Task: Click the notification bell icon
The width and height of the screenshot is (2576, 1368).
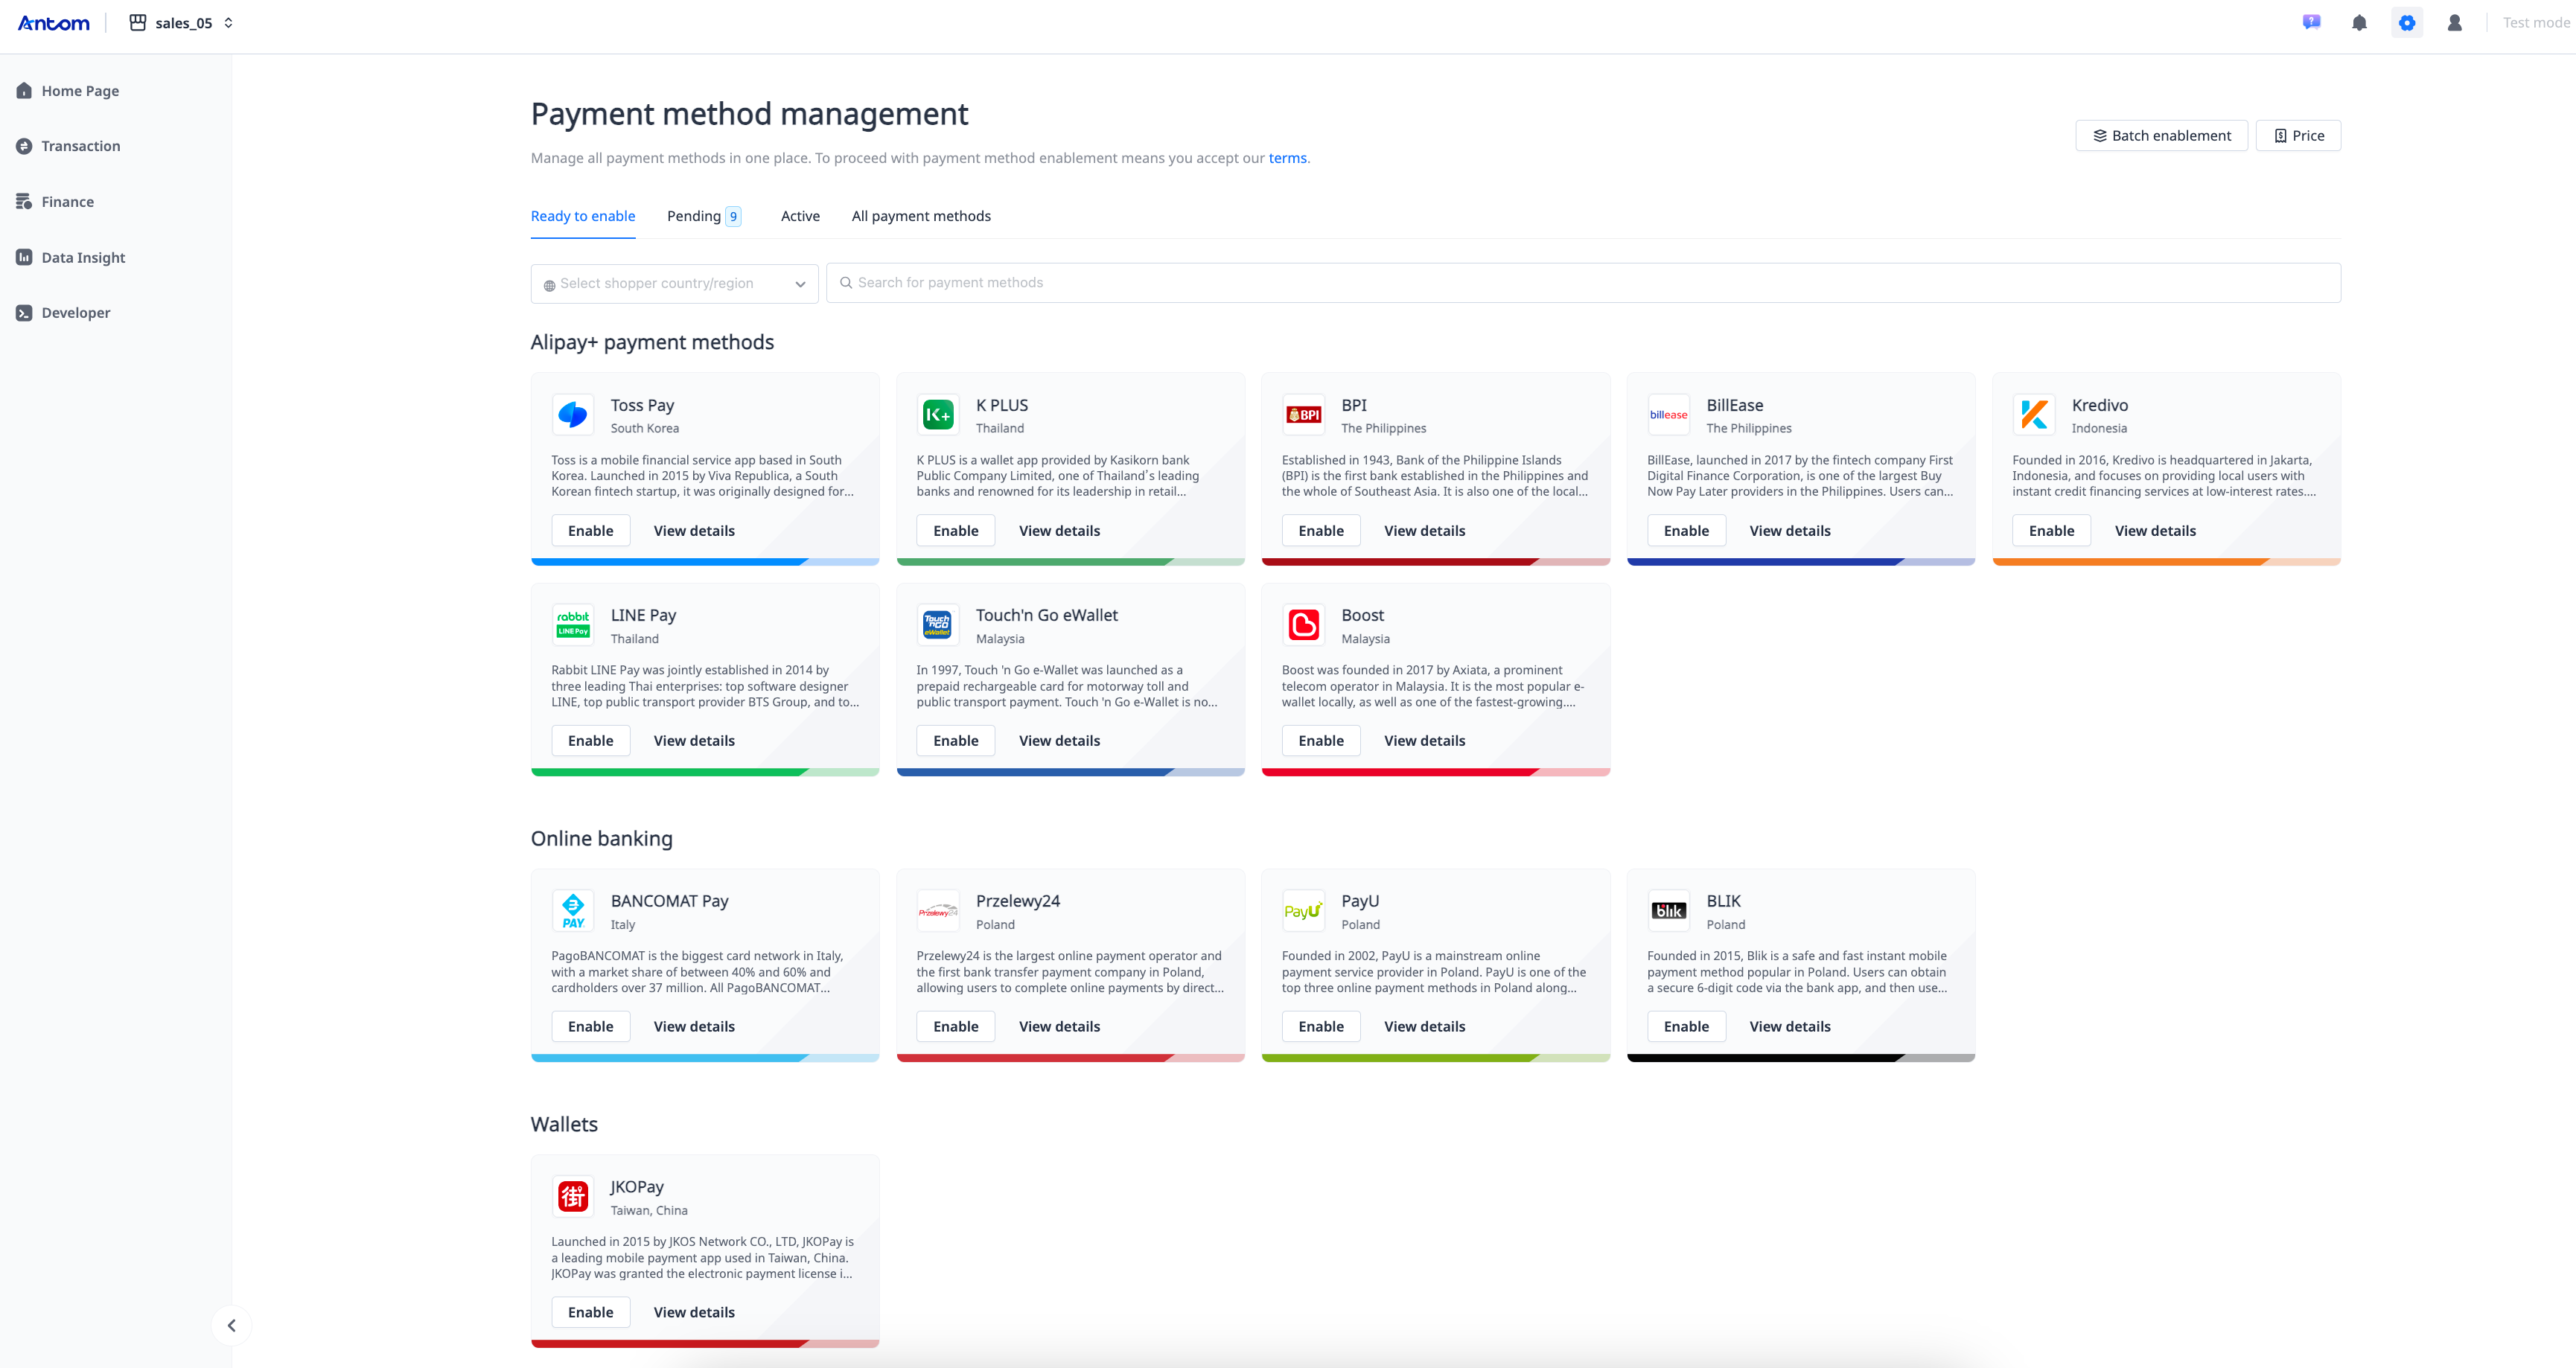Action: [2359, 23]
